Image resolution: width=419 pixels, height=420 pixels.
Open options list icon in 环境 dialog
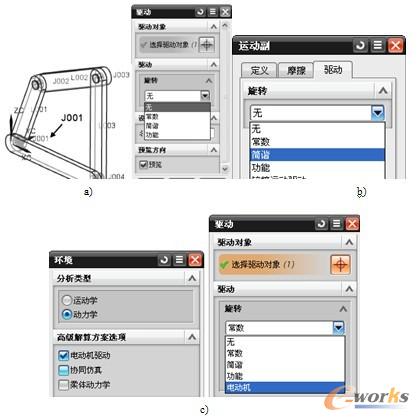(x=179, y=260)
